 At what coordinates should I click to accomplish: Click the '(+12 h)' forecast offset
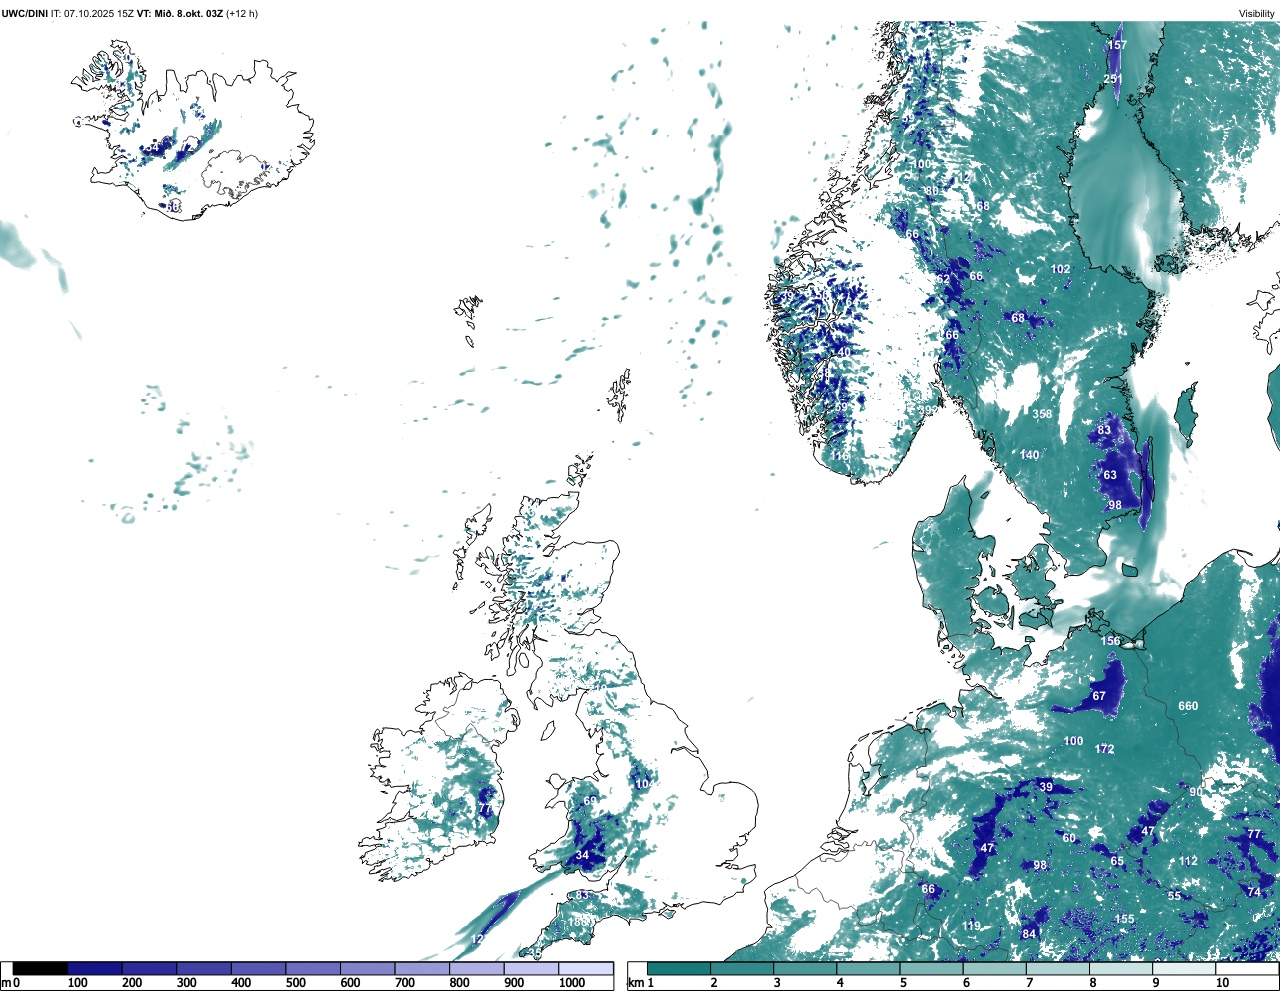(x=241, y=14)
